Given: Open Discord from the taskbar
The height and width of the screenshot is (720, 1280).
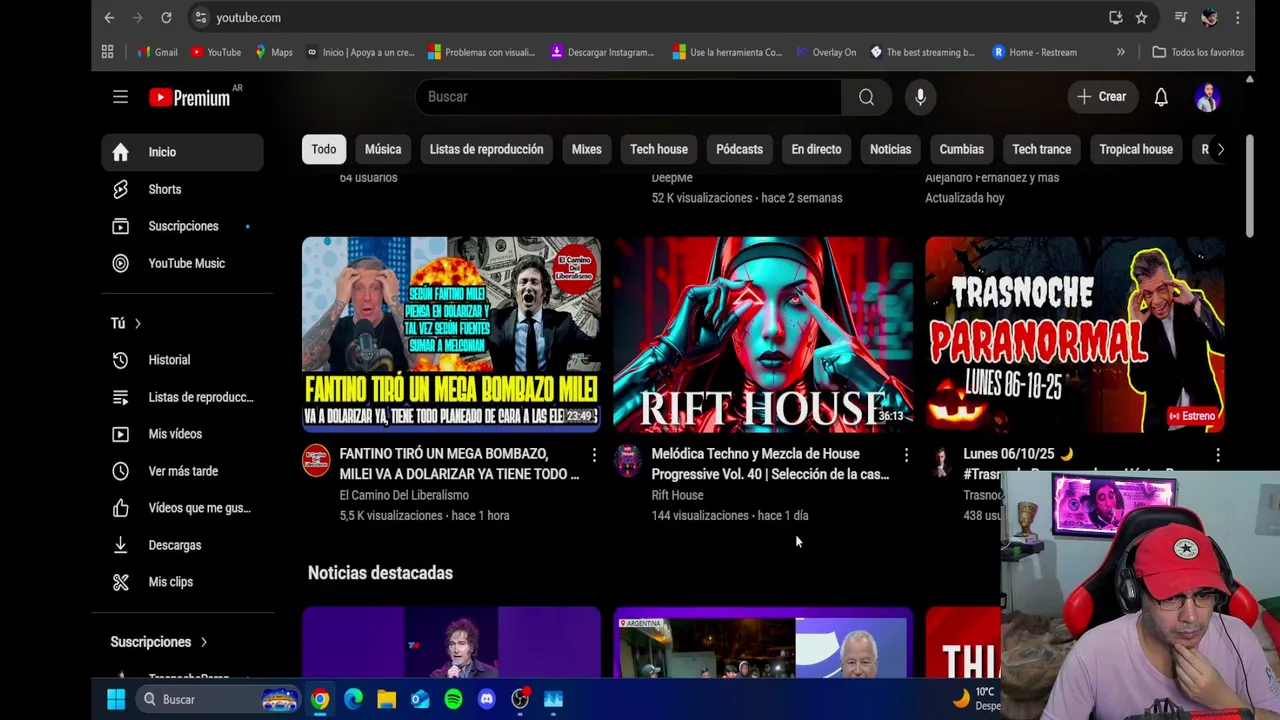Looking at the screenshot, I should 487,699.
